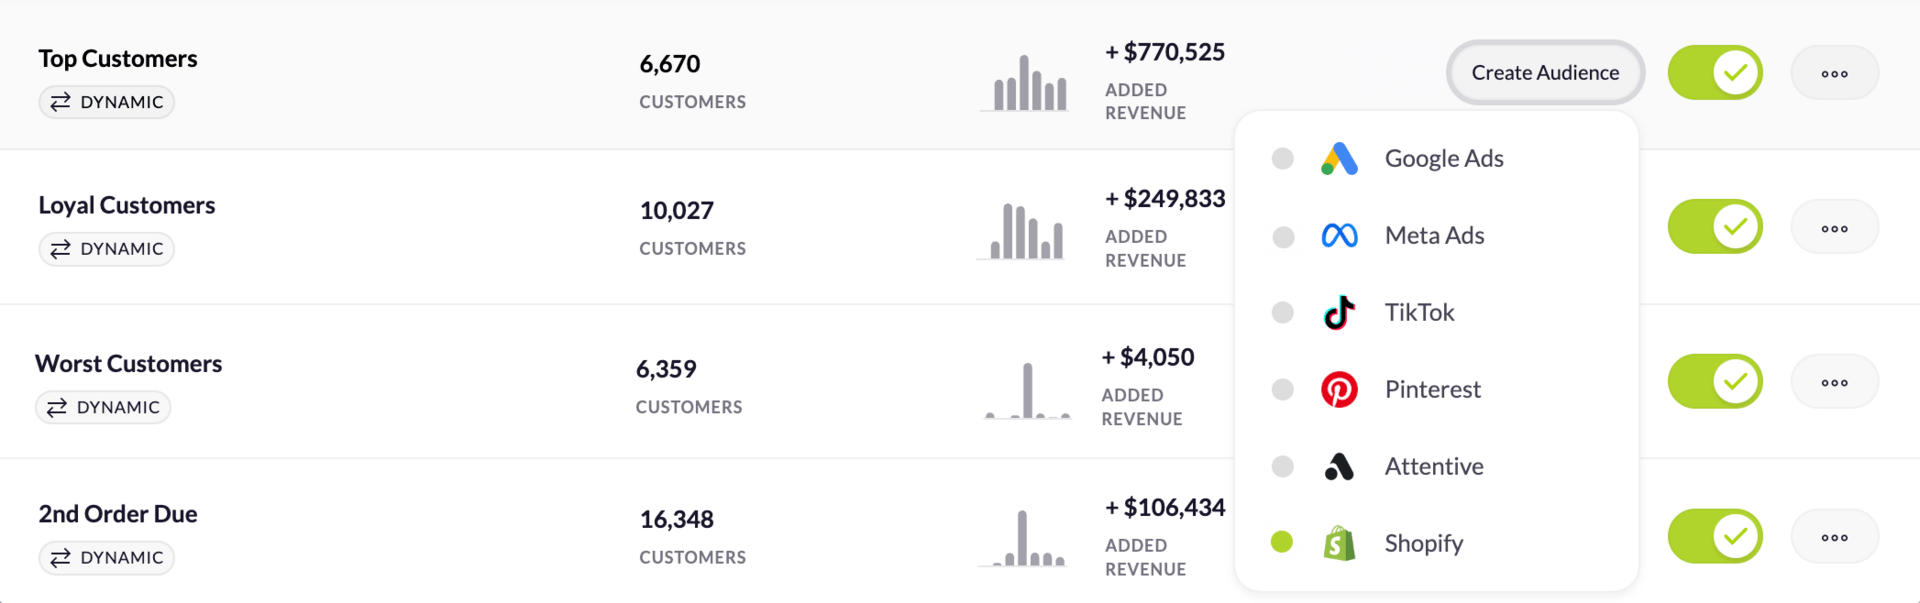
Task: Disable the Top Customers toggle switch
Action: (1714, 73)
